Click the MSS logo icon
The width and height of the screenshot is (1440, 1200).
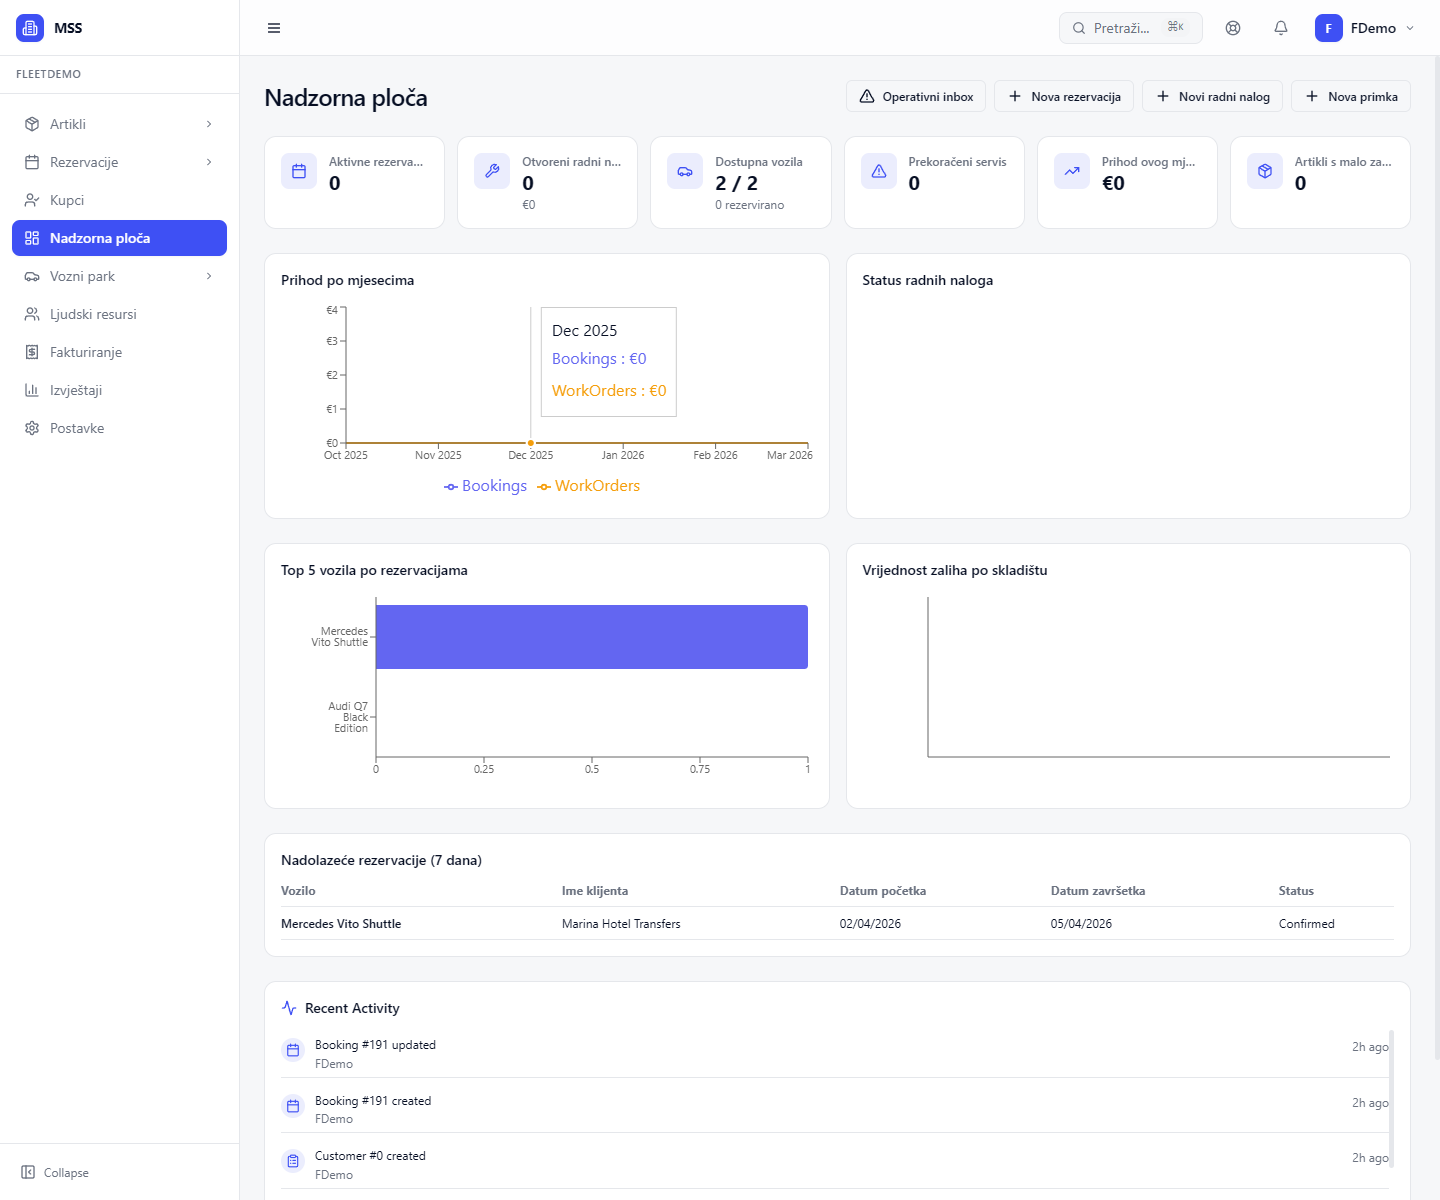tap(29, 27)
